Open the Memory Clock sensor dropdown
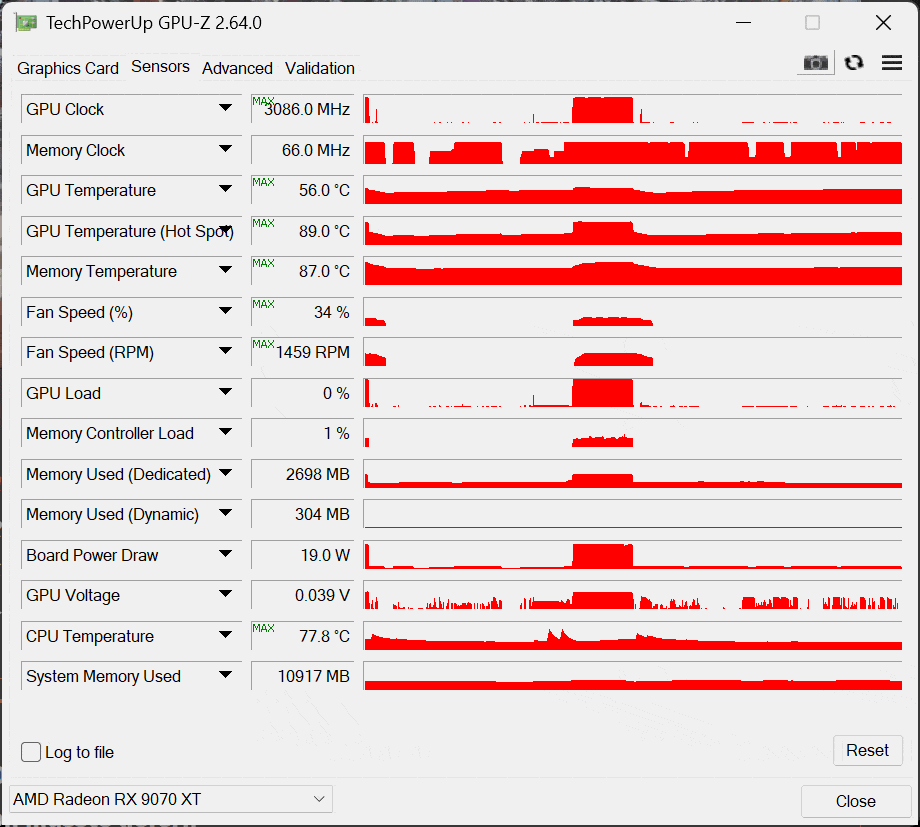920x827 pixels. tap(225, 149)
